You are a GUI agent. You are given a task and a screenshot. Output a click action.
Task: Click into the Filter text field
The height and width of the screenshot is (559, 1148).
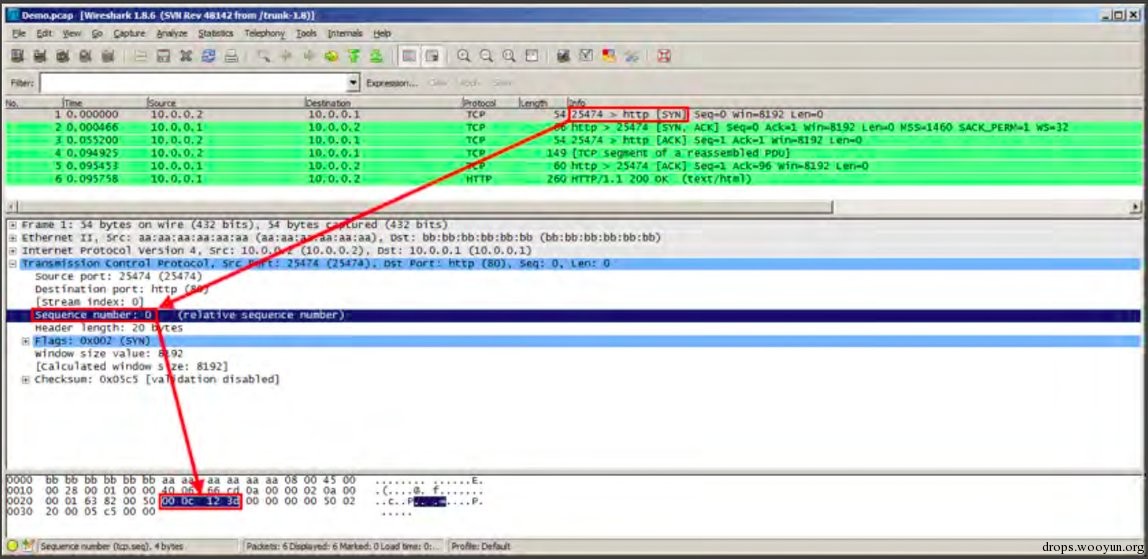194,83
